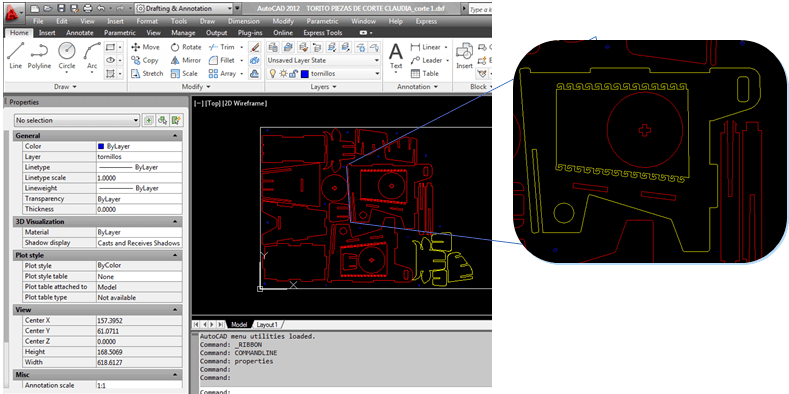This screenshot has width=789, height=394.
Task: Click the Insert block icon
Action: [464, 55]
